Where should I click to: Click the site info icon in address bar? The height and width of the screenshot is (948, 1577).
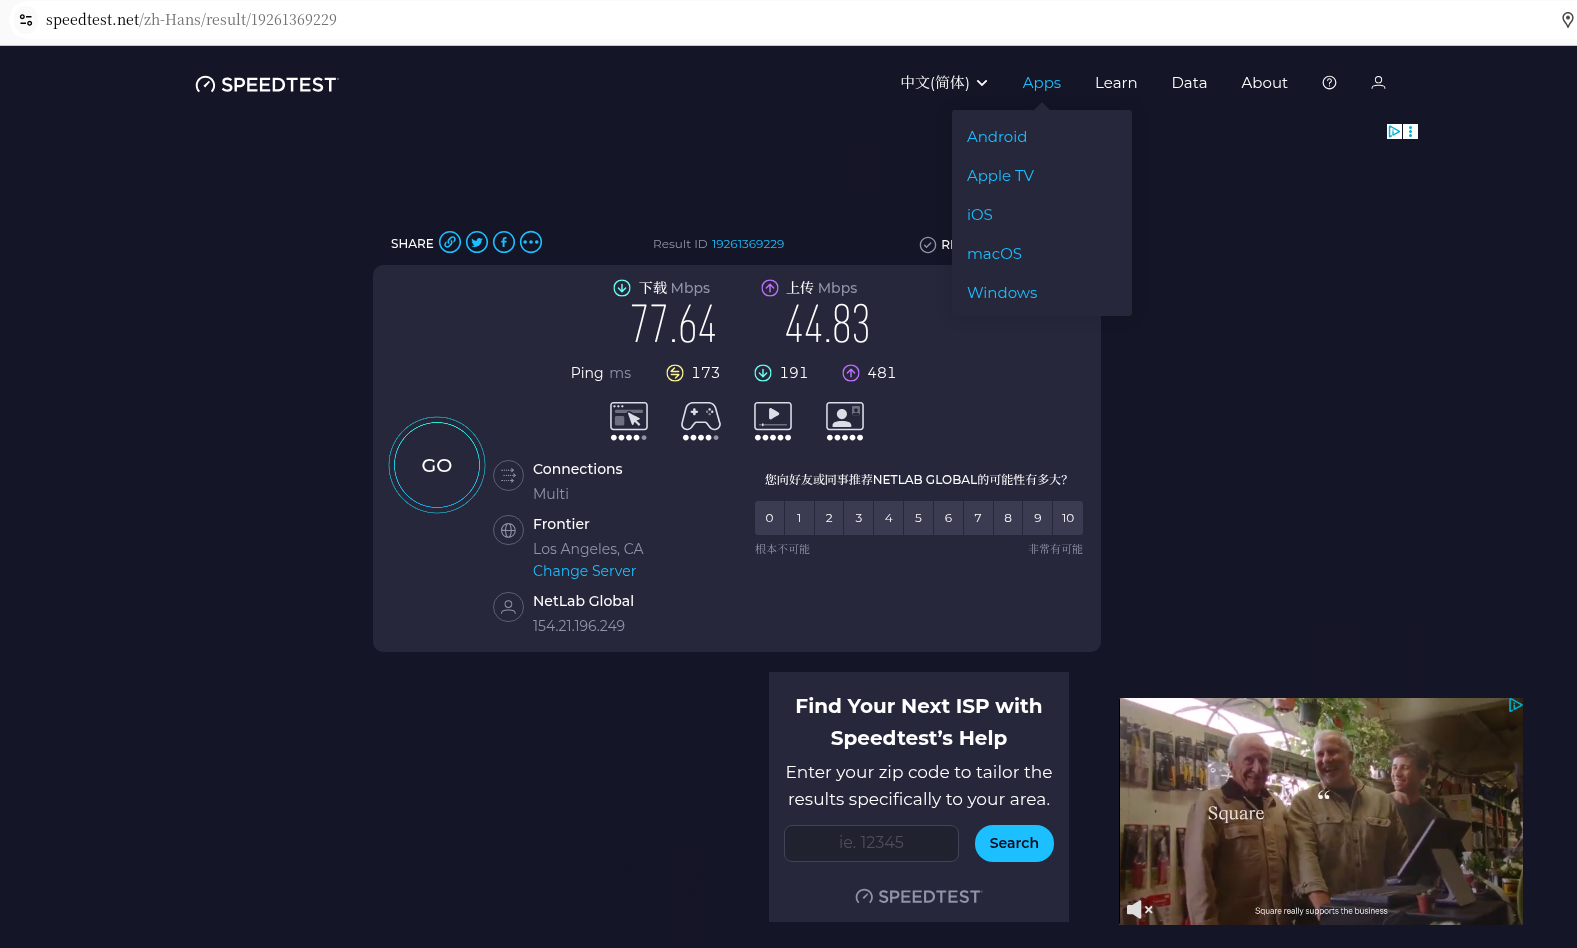26,20
